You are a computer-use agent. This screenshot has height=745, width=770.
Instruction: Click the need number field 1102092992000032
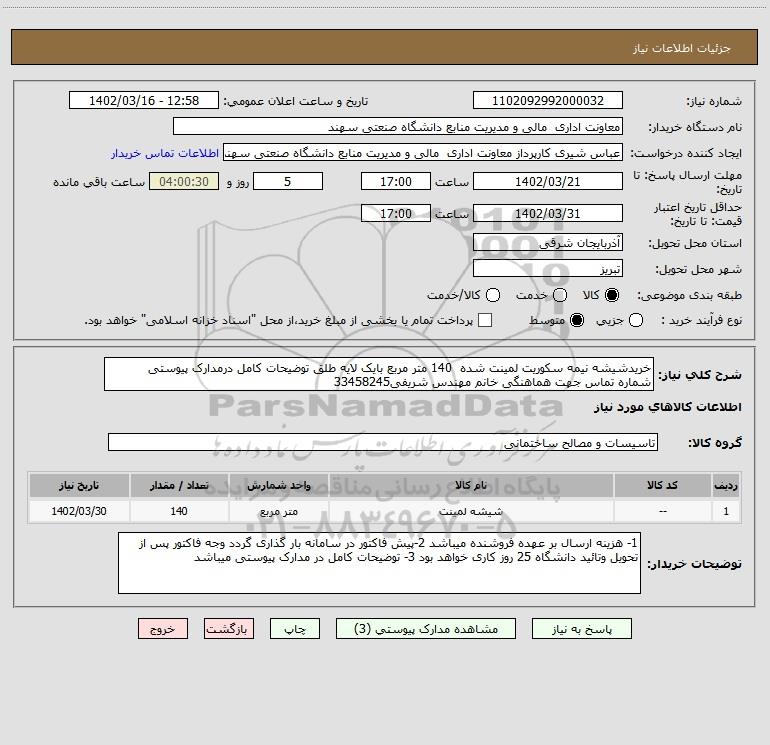coord(548,101)
